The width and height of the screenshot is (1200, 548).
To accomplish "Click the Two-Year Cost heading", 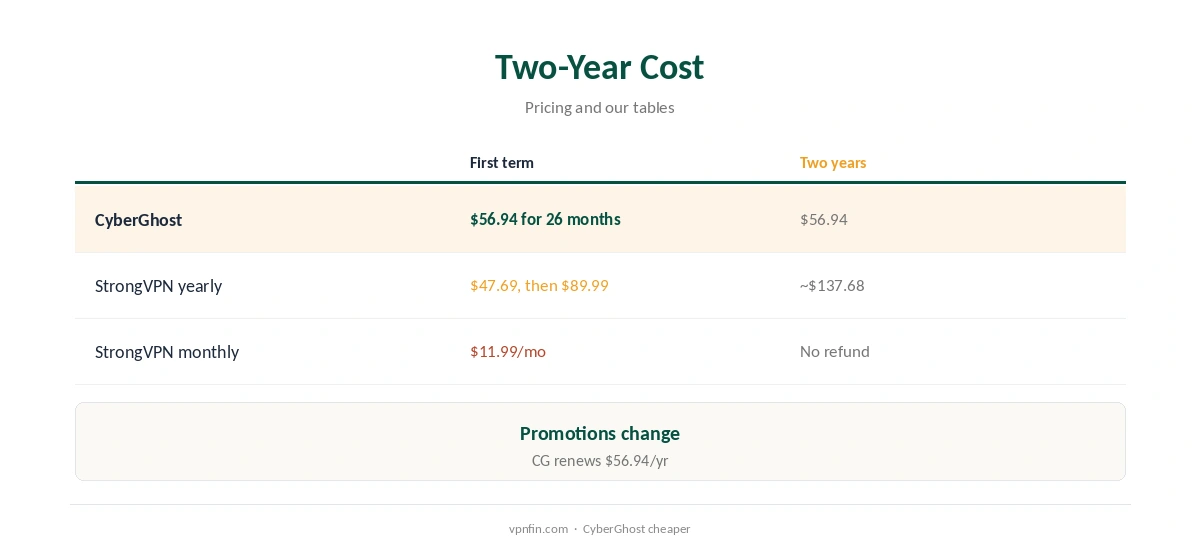I will pyautogui.click(x=599, y=67).
